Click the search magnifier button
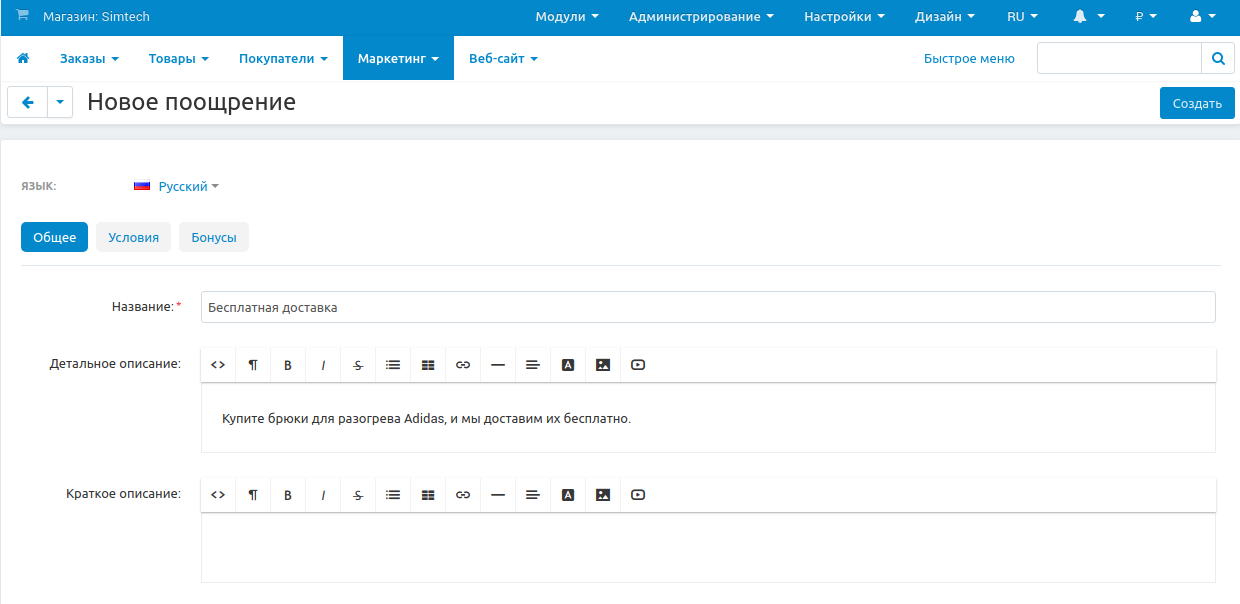Viewport: 1240px width, 604px height. (1217, 59)
